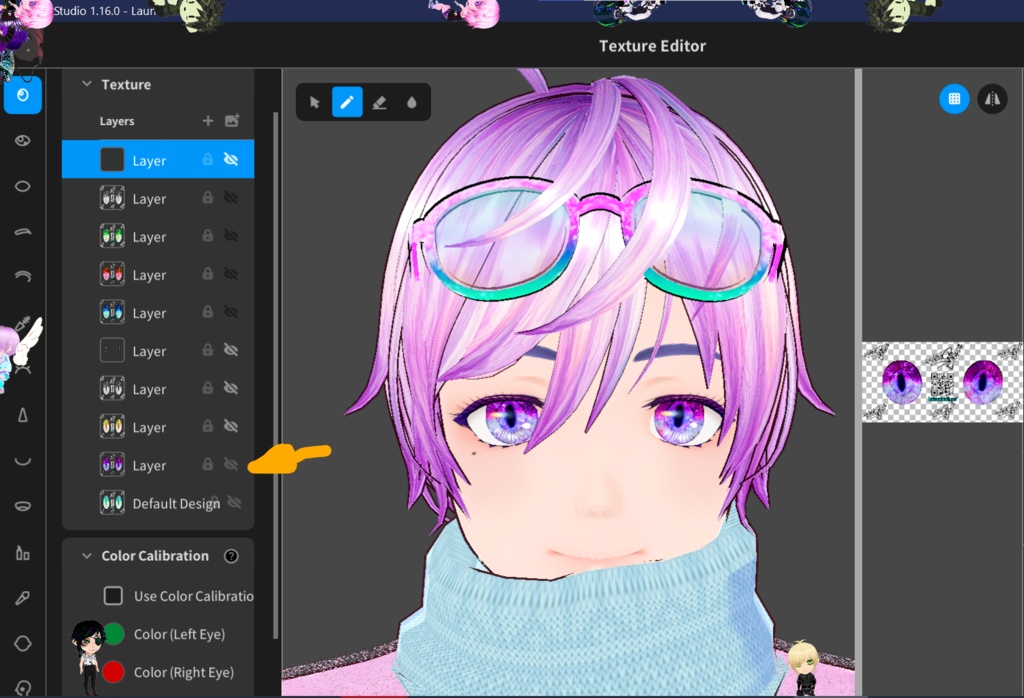Show the Default Design layer

[x=235, y=503]
